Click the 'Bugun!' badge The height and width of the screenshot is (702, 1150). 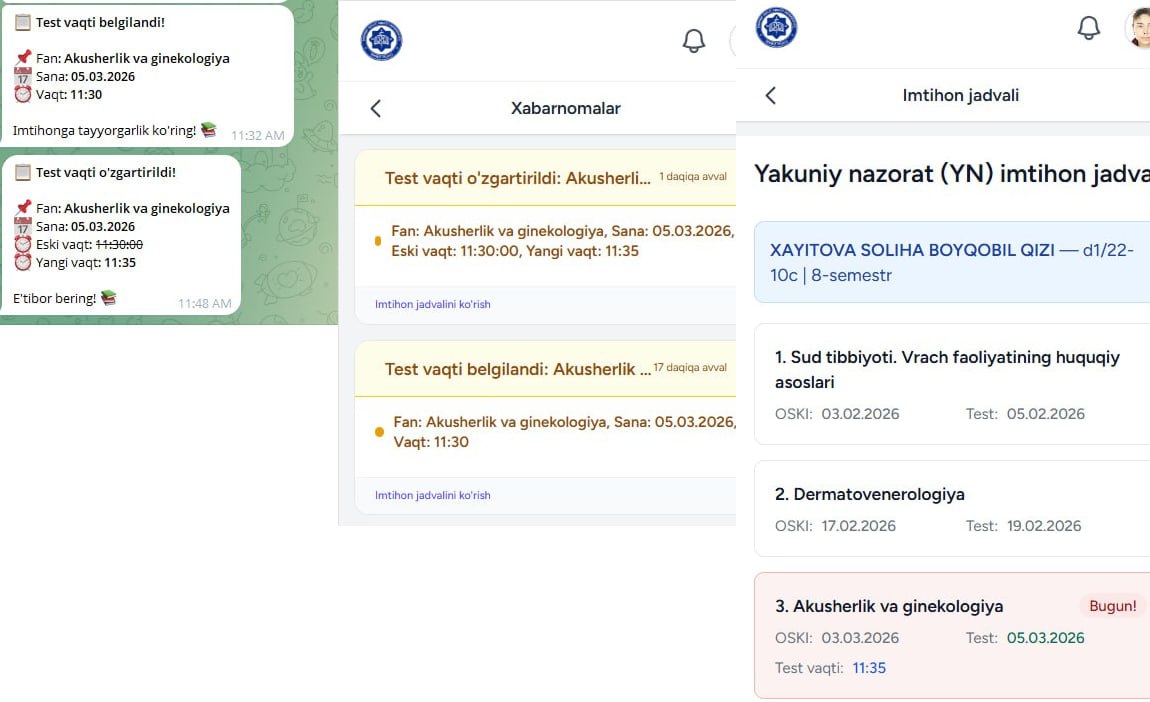pyautogui.click(x=1112, y=606)
